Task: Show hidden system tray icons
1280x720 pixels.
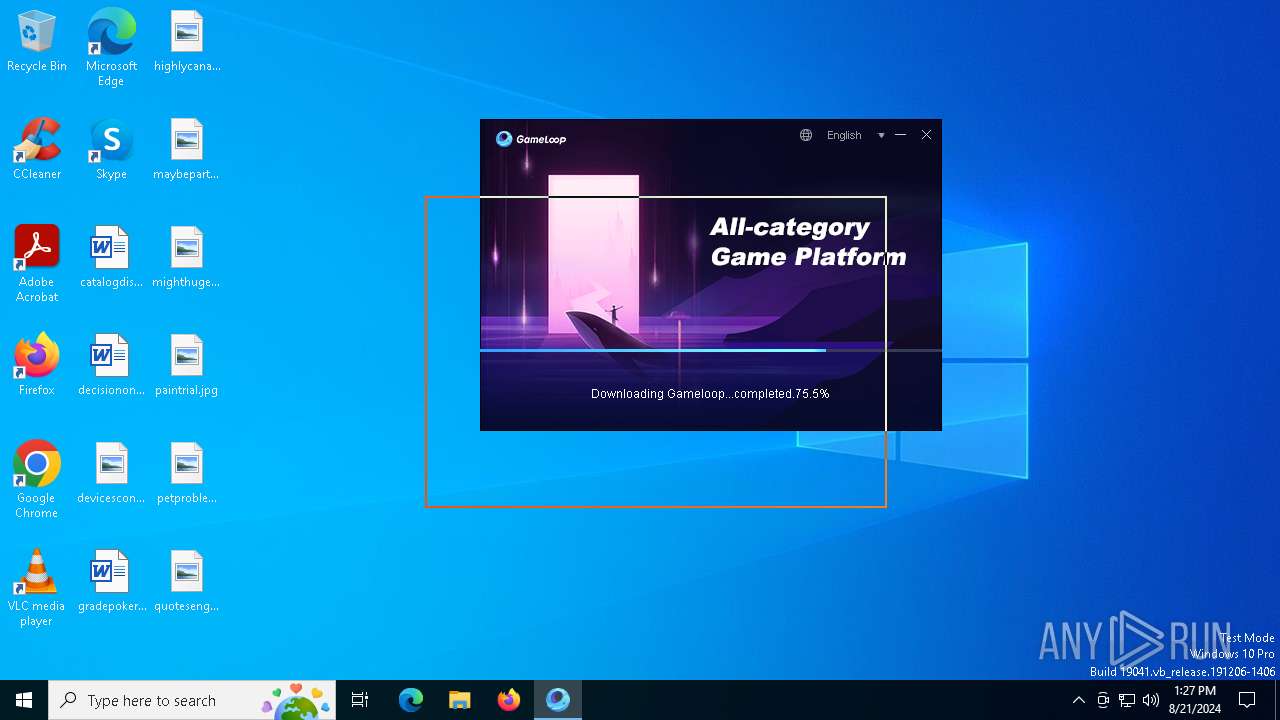Action: point(1078,700)
